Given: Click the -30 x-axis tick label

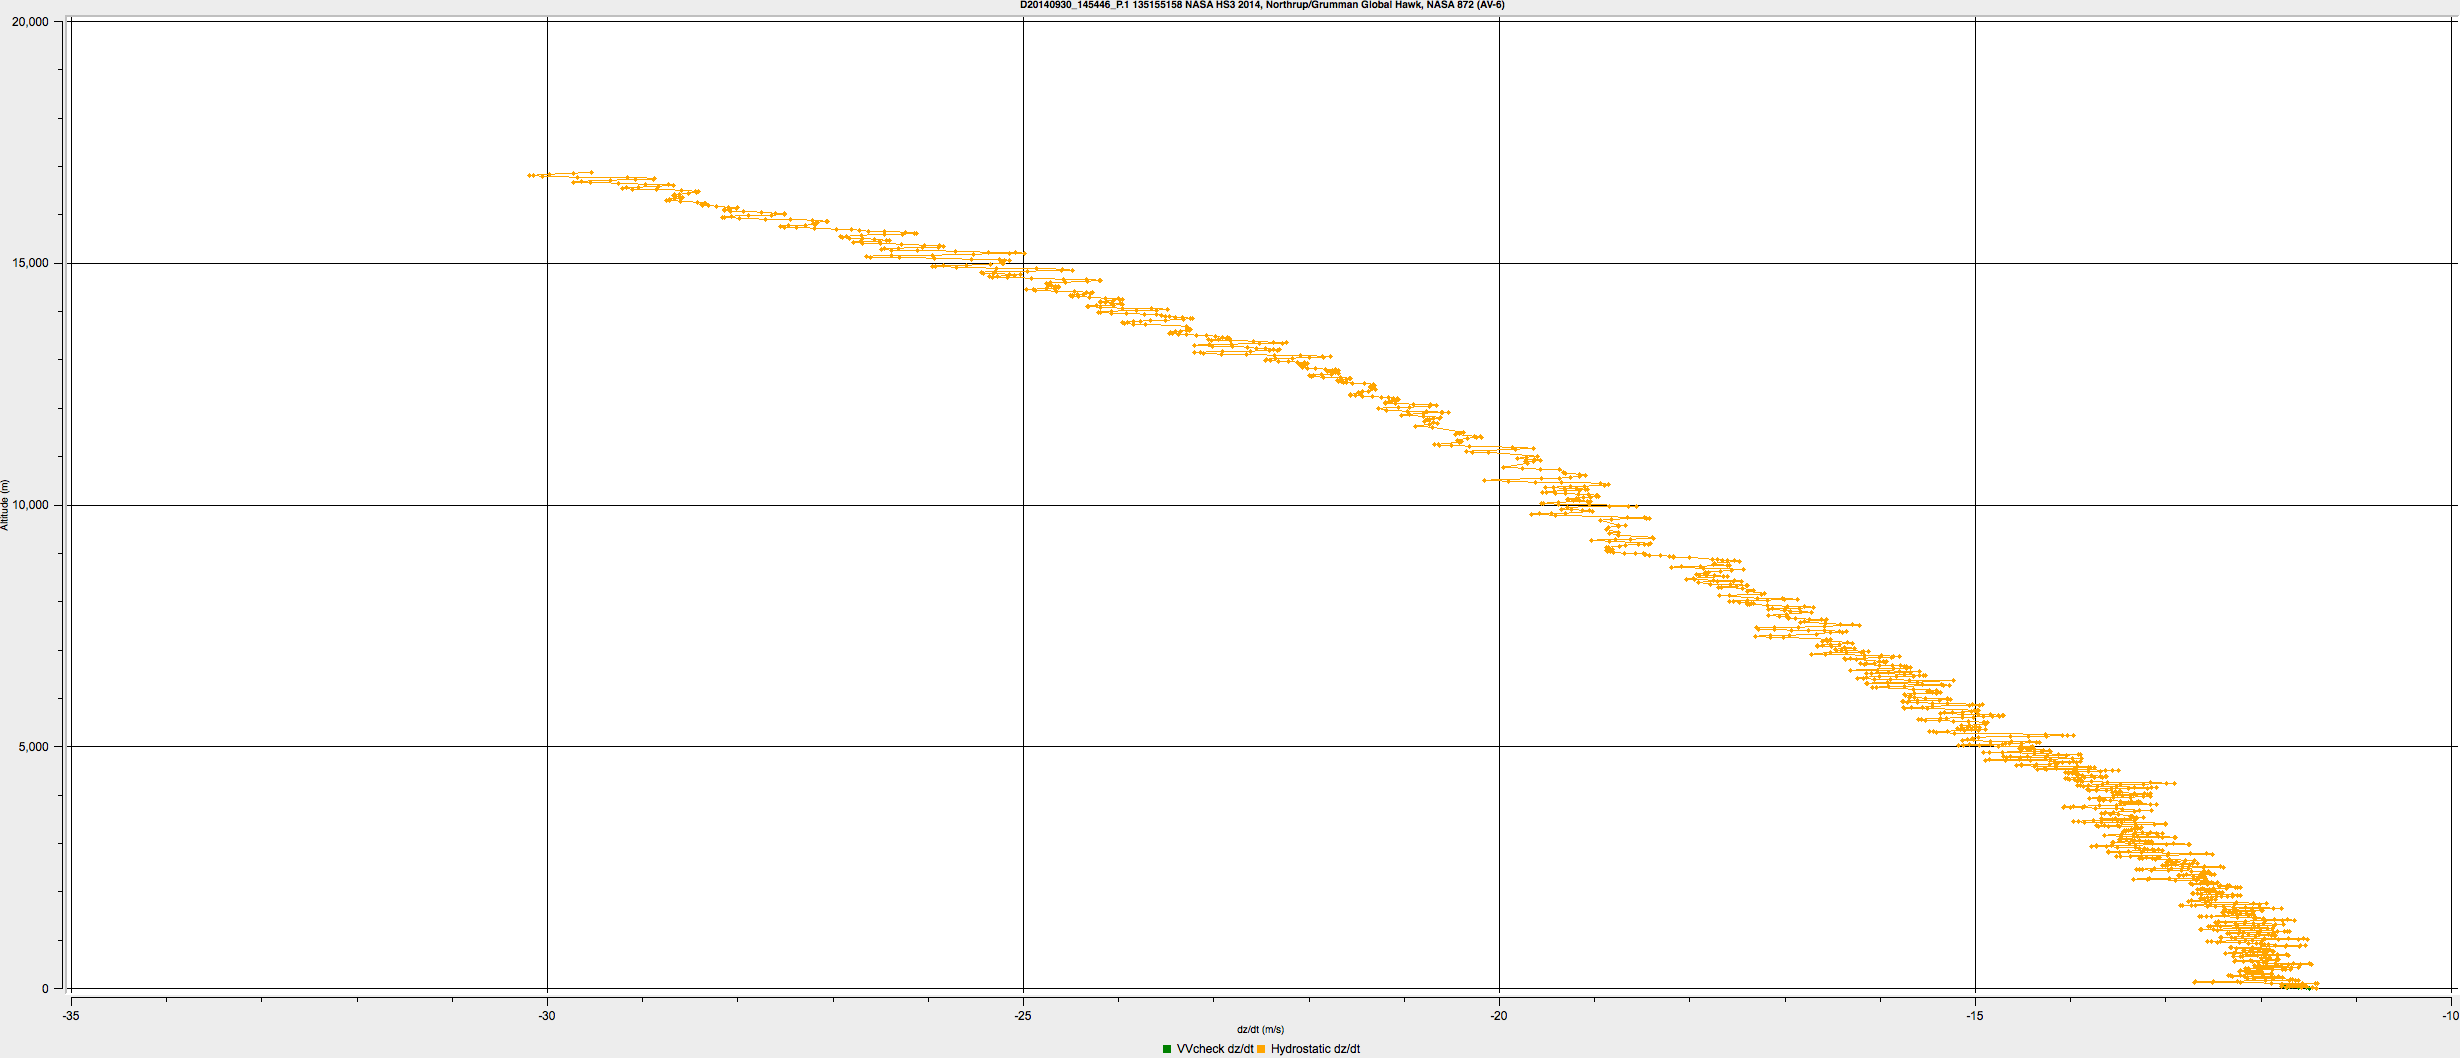Looking at the screenshot, I should pos(547,1016).
